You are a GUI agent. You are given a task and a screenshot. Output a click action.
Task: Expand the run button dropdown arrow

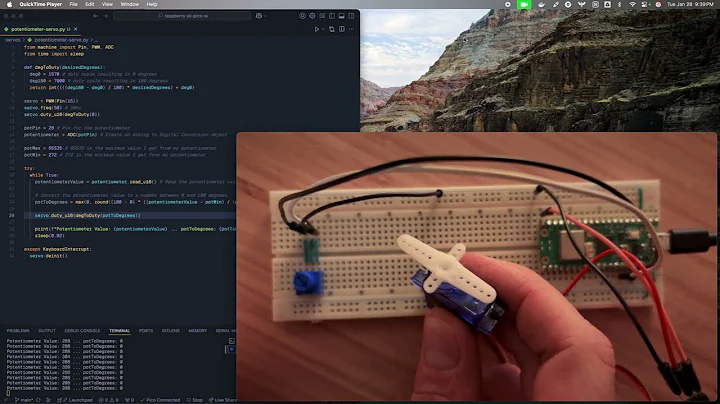[x=323, y=29]
